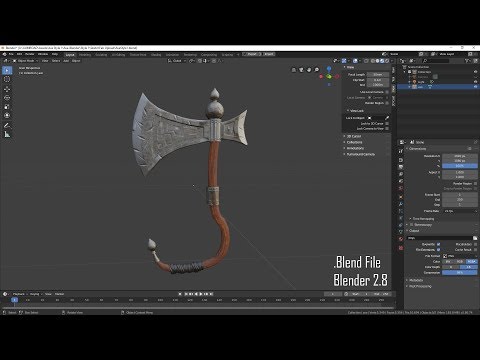480x360 pixels.
Task: Enable Lock to 3D Cursor checkbox
Action: pyautogui.click(x=387, y=124)
